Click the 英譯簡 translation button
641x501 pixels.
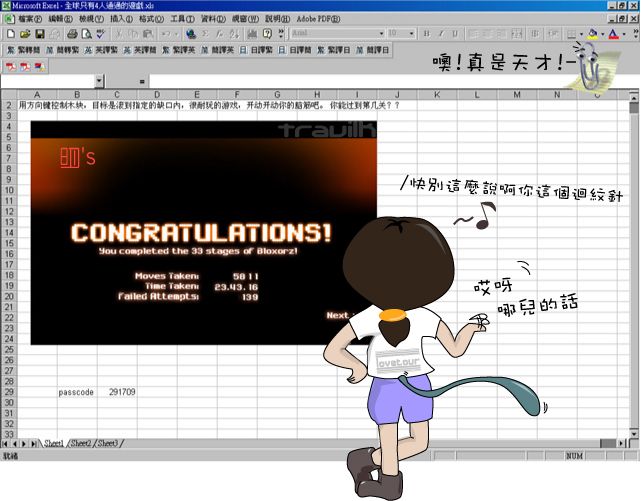pyautogui.click(x=140, y=50)
